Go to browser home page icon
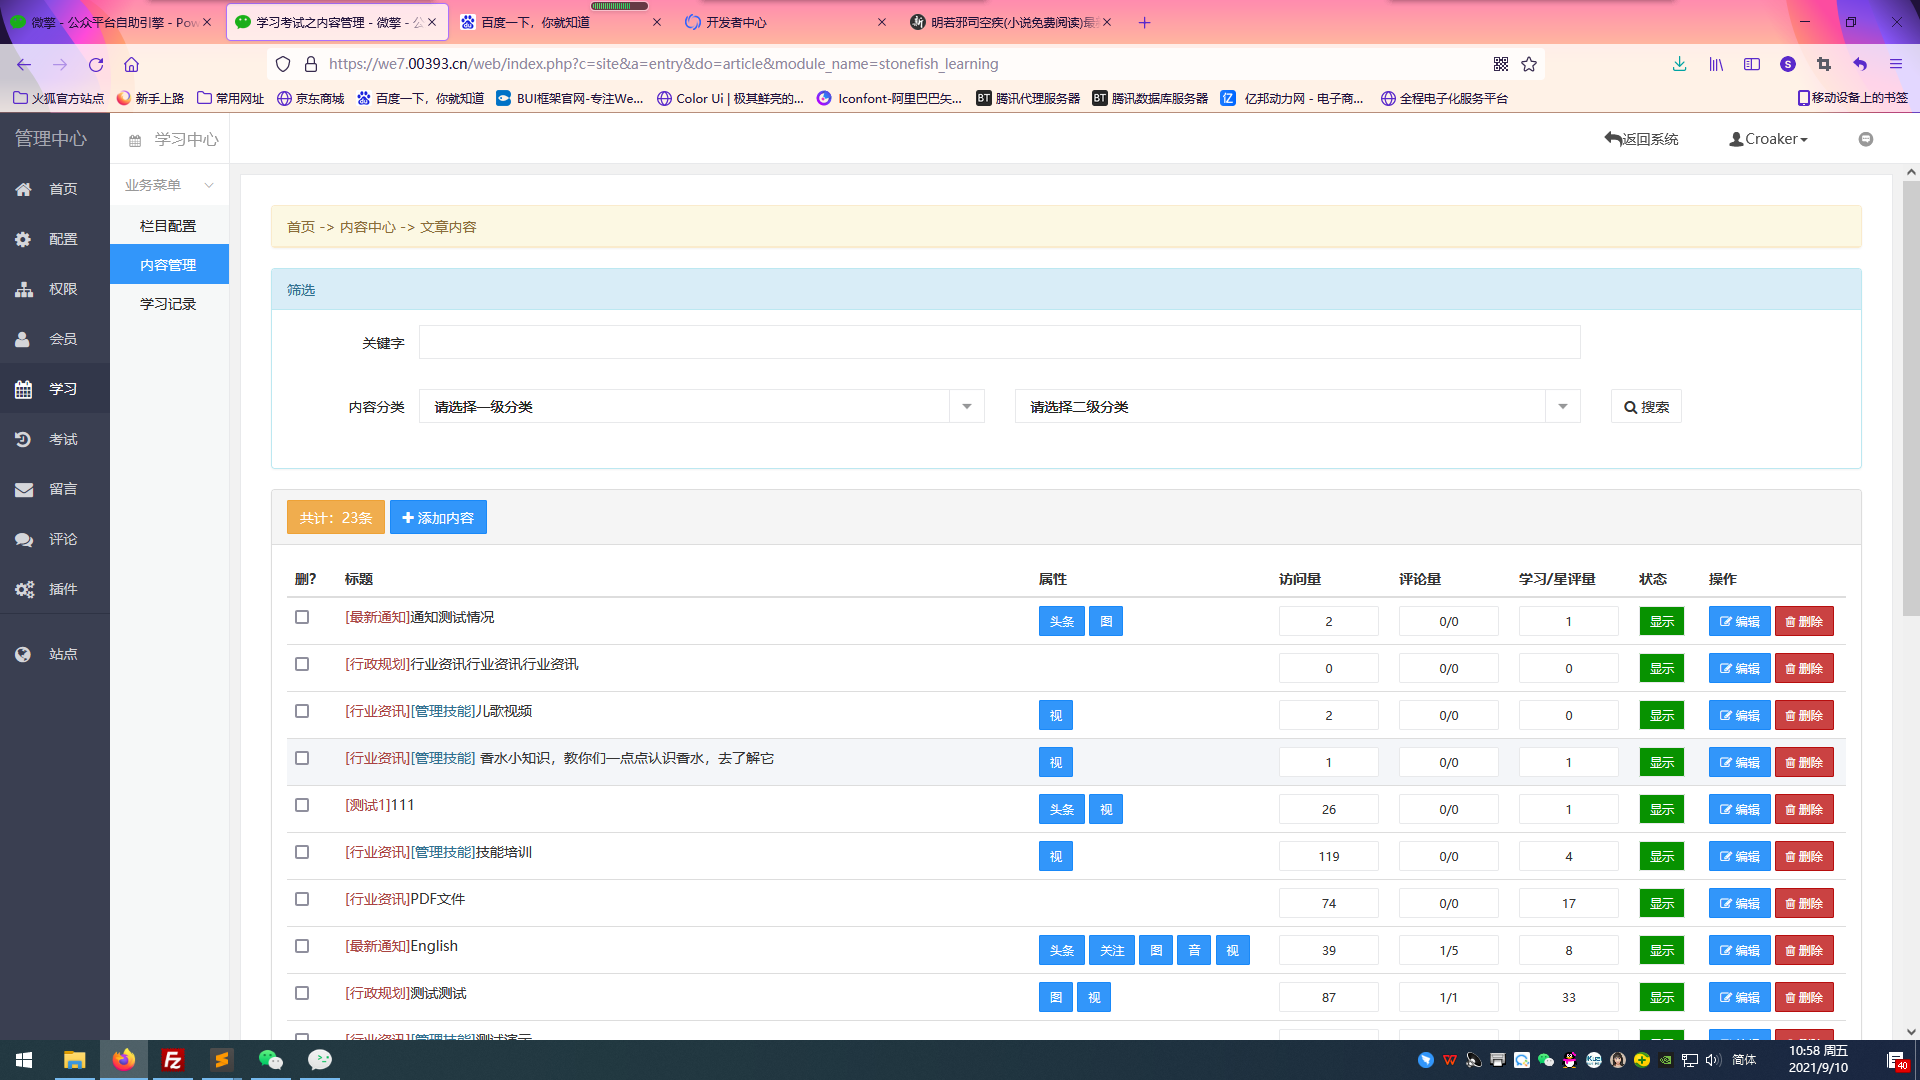The height and width of the screenshot is (1080, 1920). click(x=131, y=64)
